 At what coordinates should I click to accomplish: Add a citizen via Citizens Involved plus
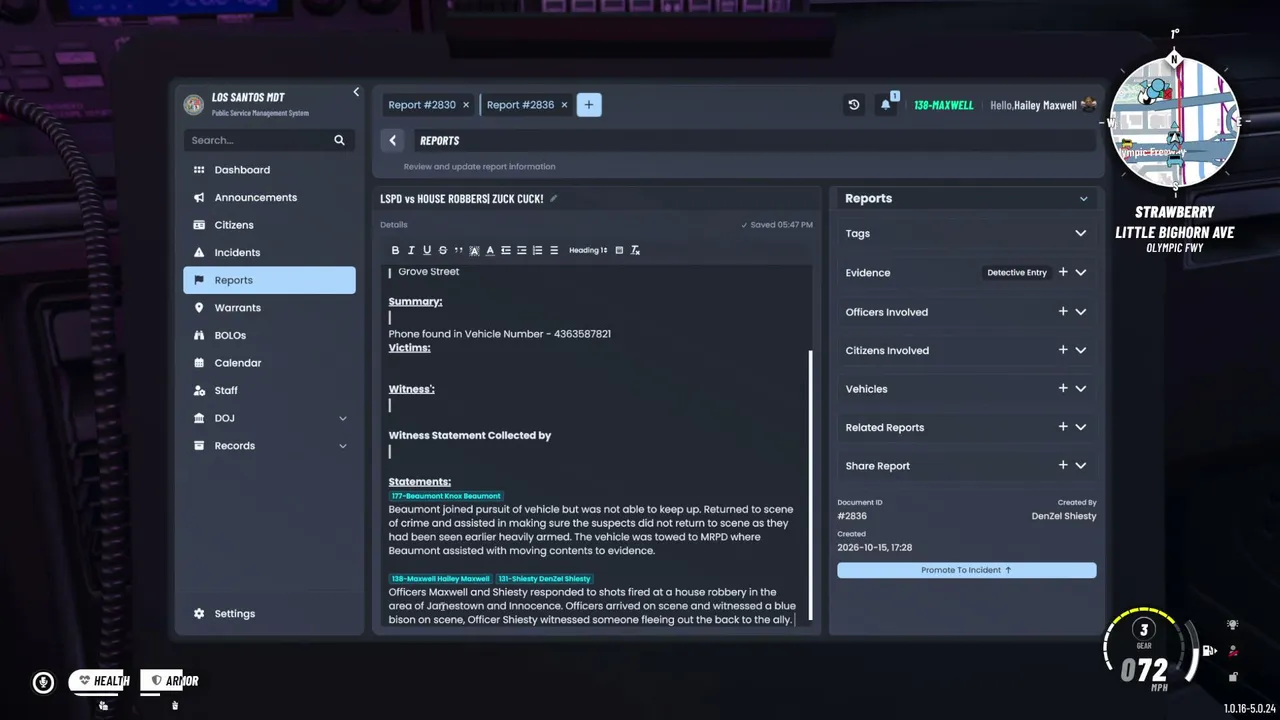1063,350
